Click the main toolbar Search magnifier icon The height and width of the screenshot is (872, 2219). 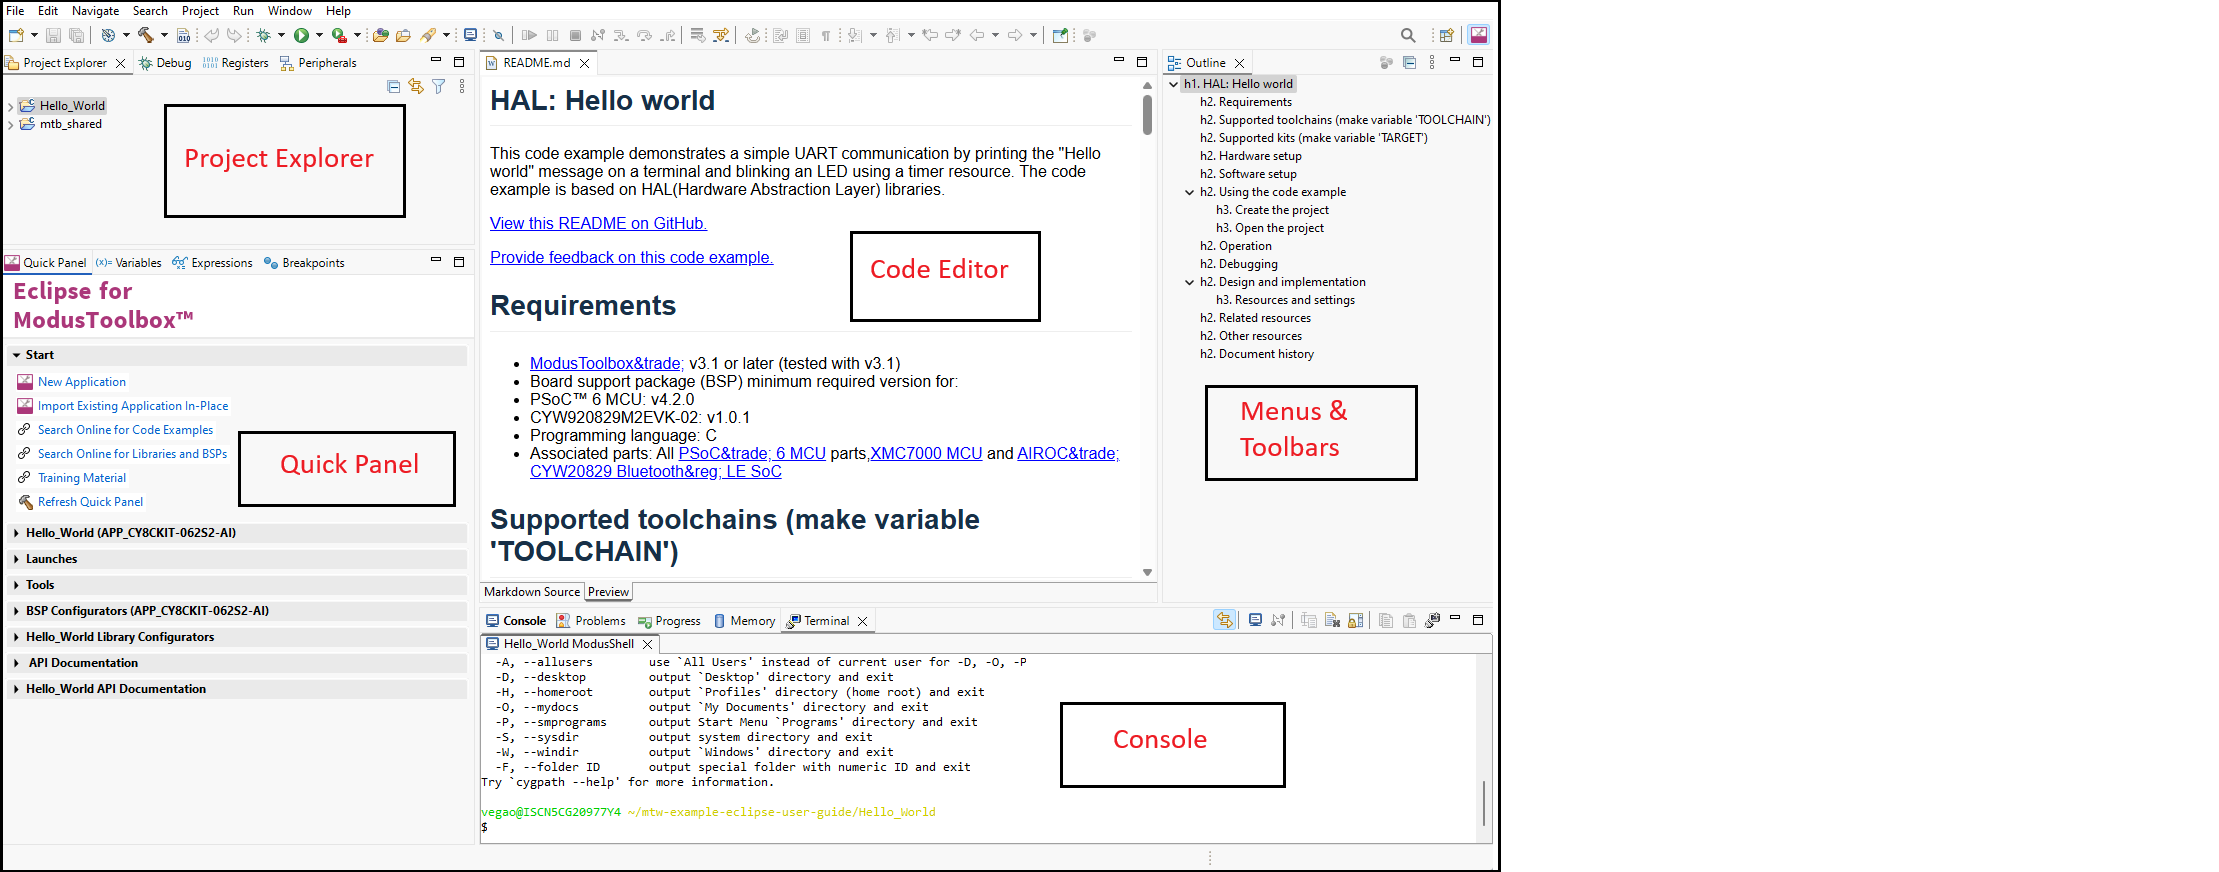1408,35
